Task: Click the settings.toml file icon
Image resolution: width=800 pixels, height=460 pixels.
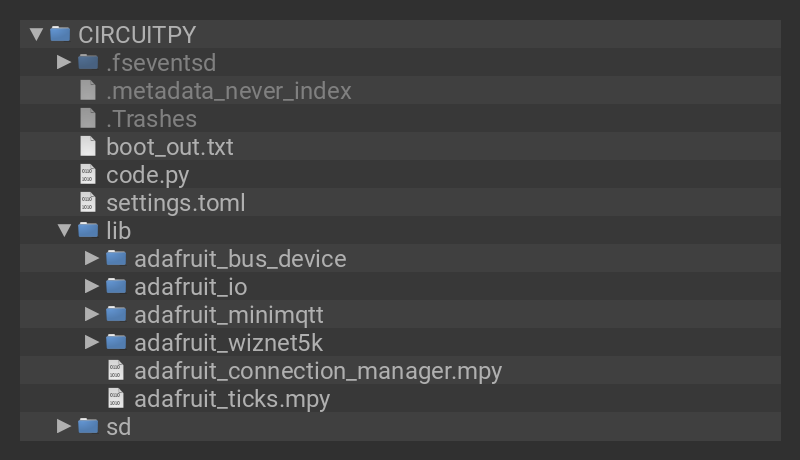Action: pos(88,202)
